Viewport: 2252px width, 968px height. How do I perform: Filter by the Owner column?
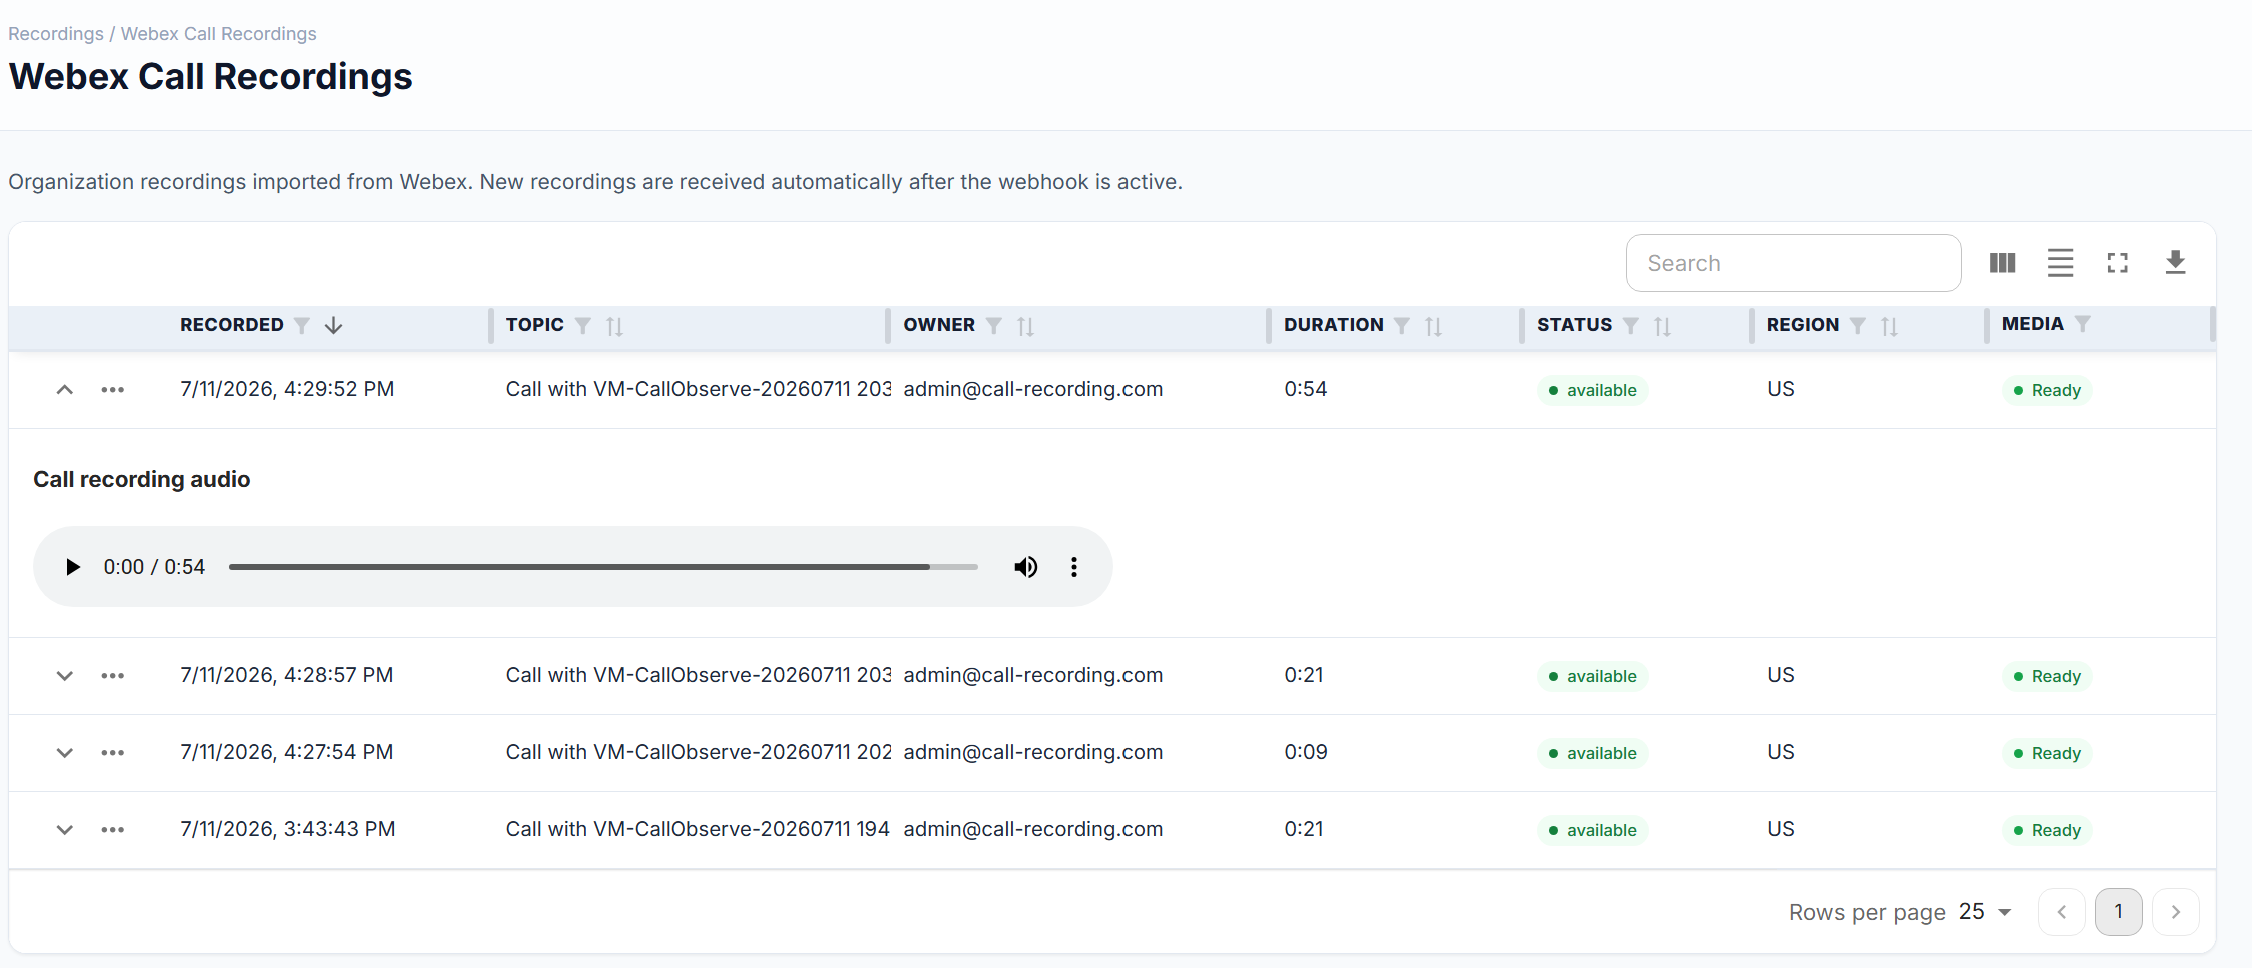pos(994,326)
